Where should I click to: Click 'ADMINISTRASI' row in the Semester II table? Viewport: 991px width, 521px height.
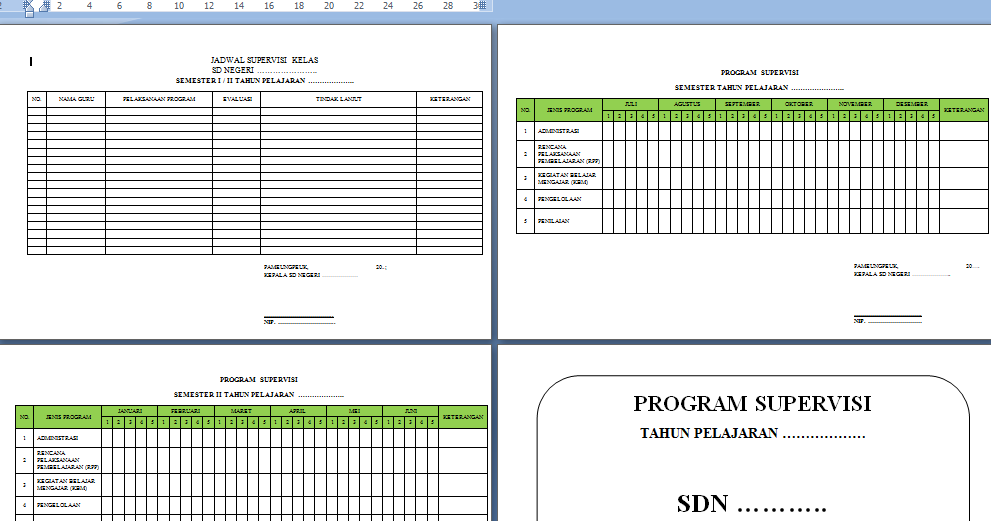click(x=58, y=438)
